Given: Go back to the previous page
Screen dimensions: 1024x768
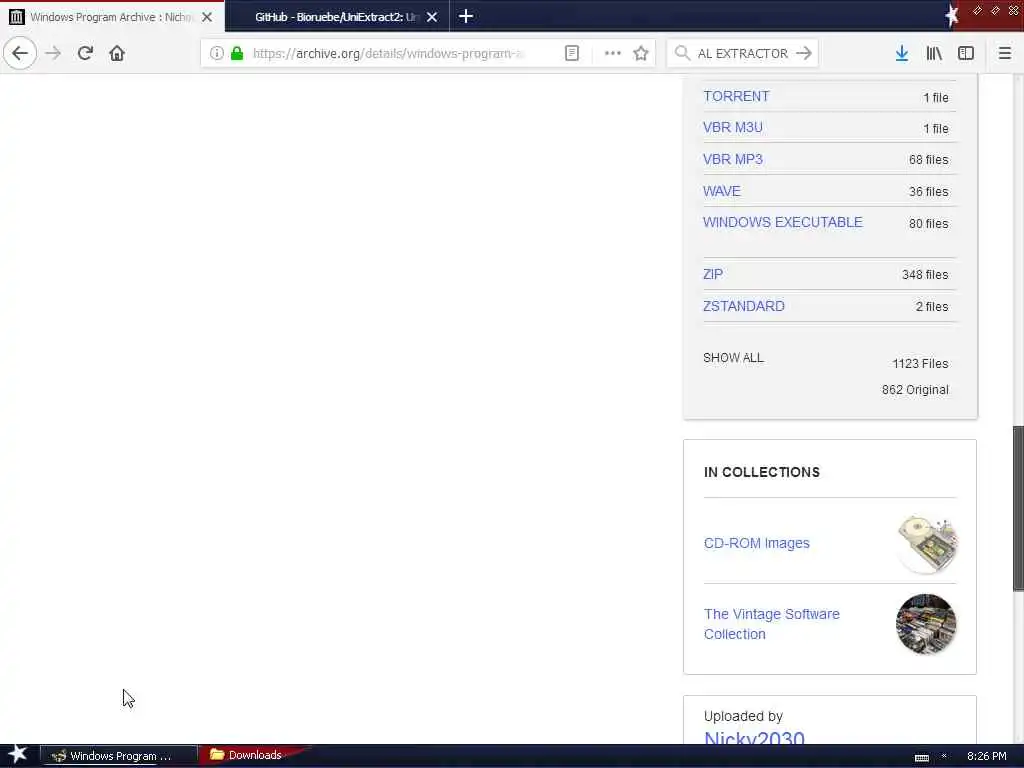Looking at the screenshot, I should tap(20, 53).
